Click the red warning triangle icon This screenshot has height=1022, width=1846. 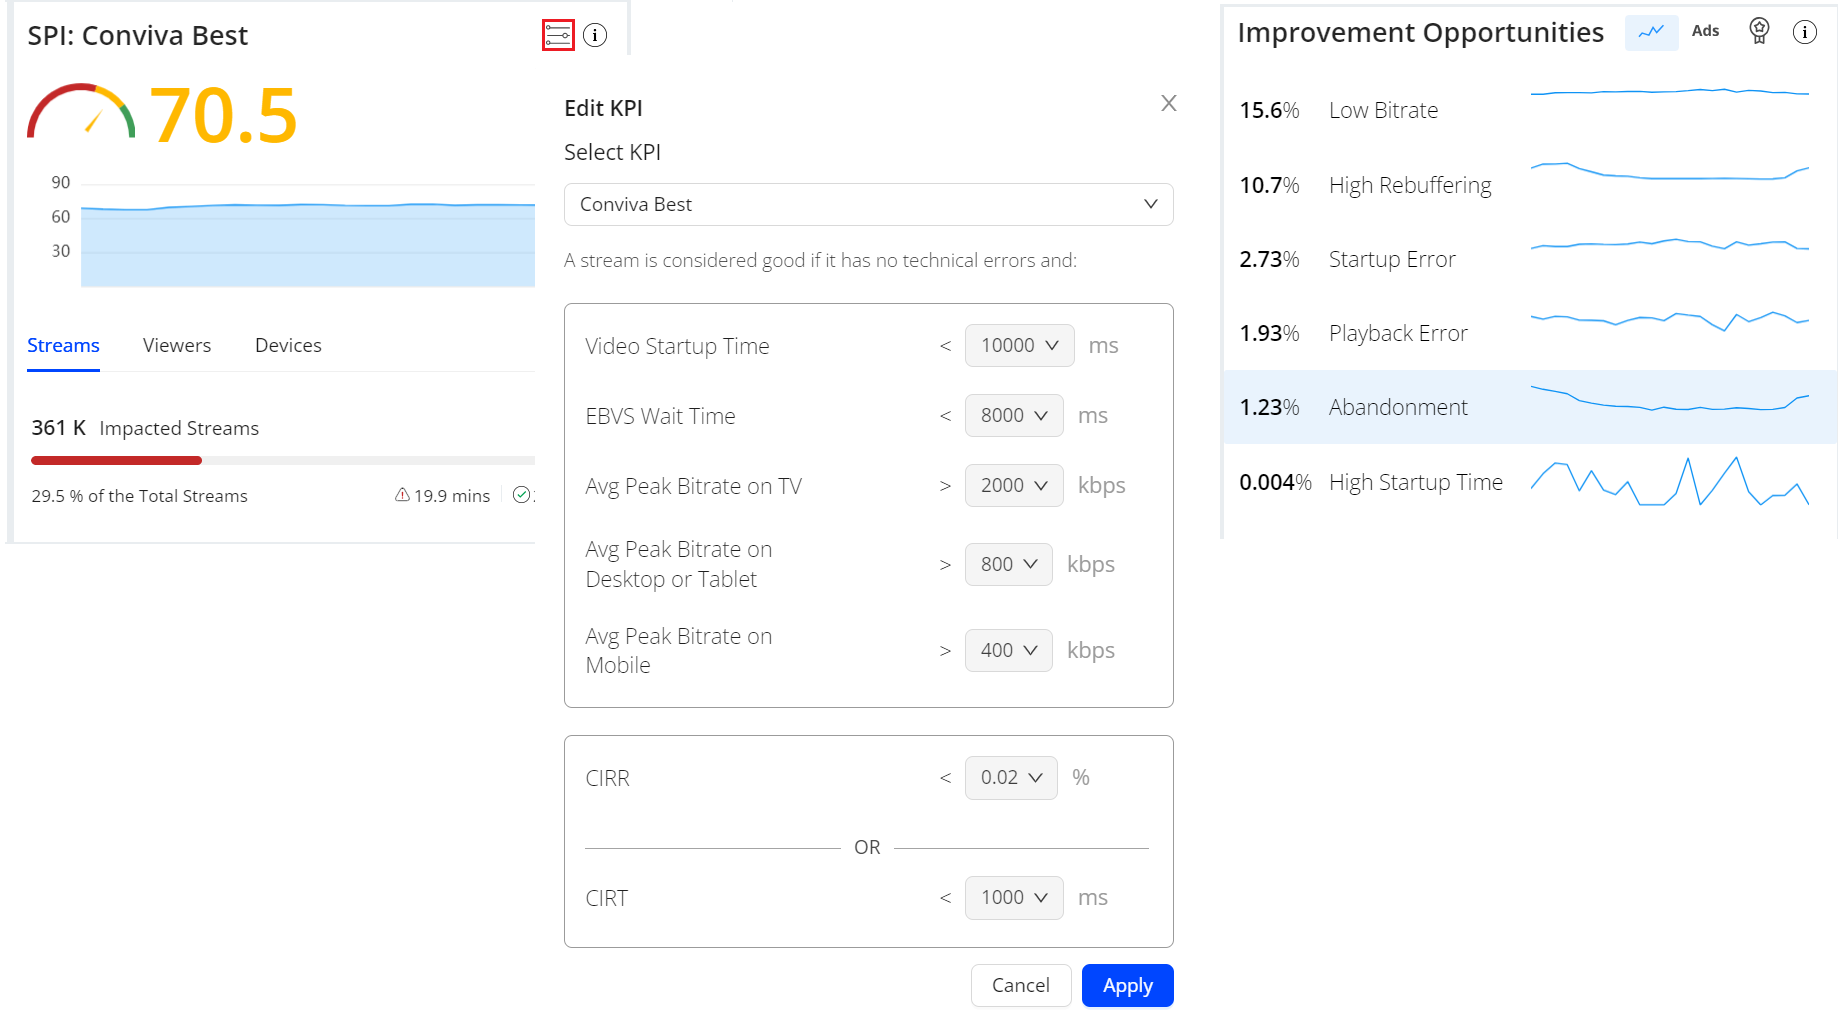402,495
